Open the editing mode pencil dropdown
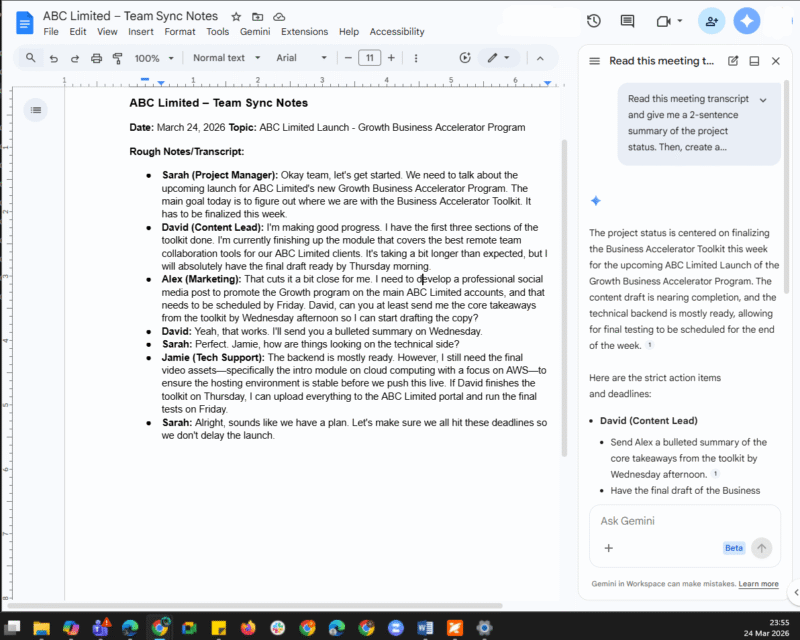This screenshot has width=800, height=640. (x=498, y=58)
